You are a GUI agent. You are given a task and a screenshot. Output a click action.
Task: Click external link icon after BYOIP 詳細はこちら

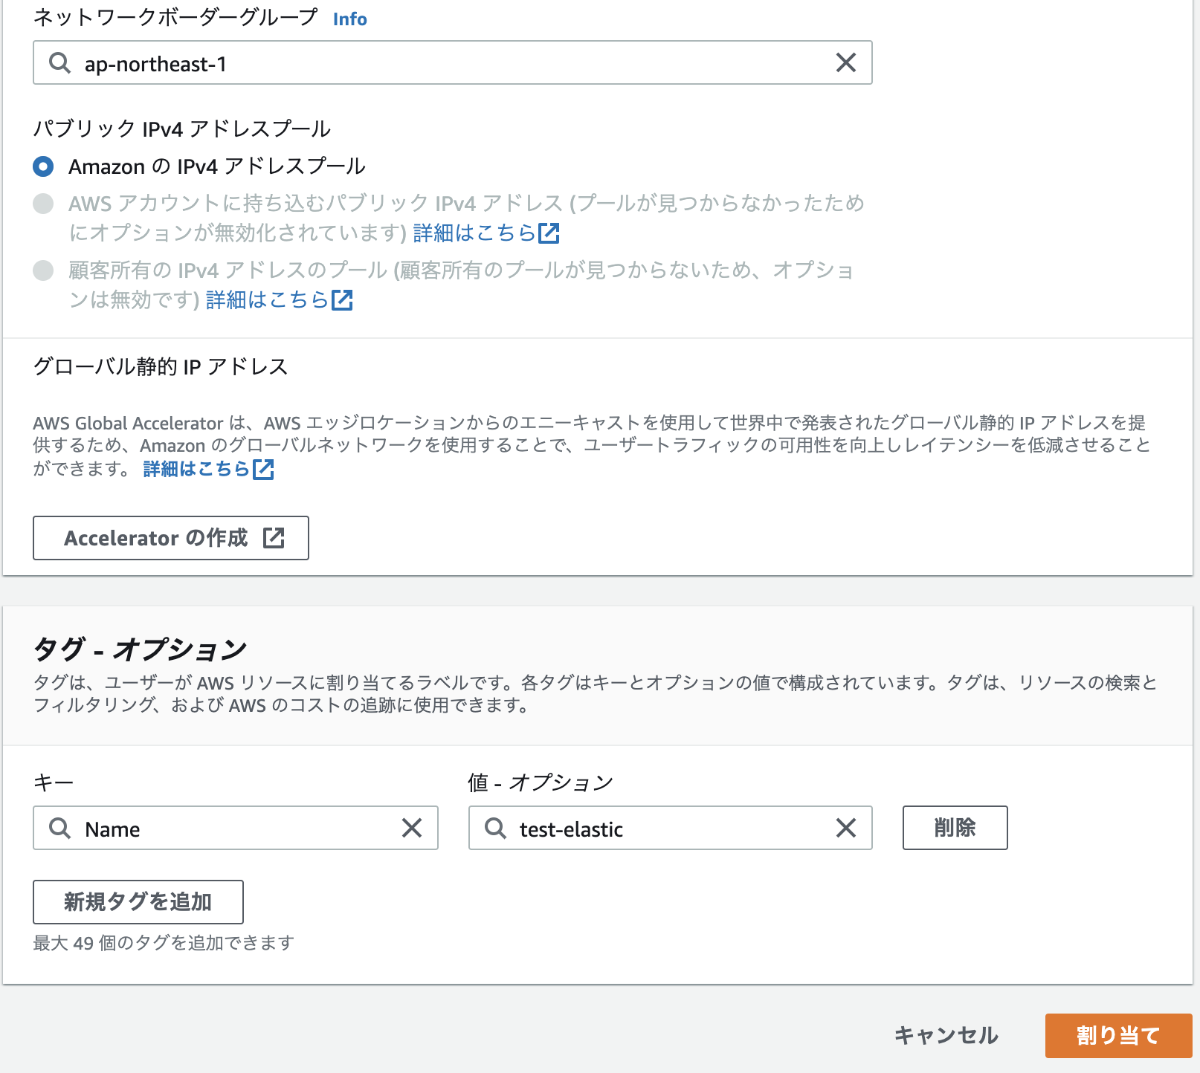pos(549,233)
